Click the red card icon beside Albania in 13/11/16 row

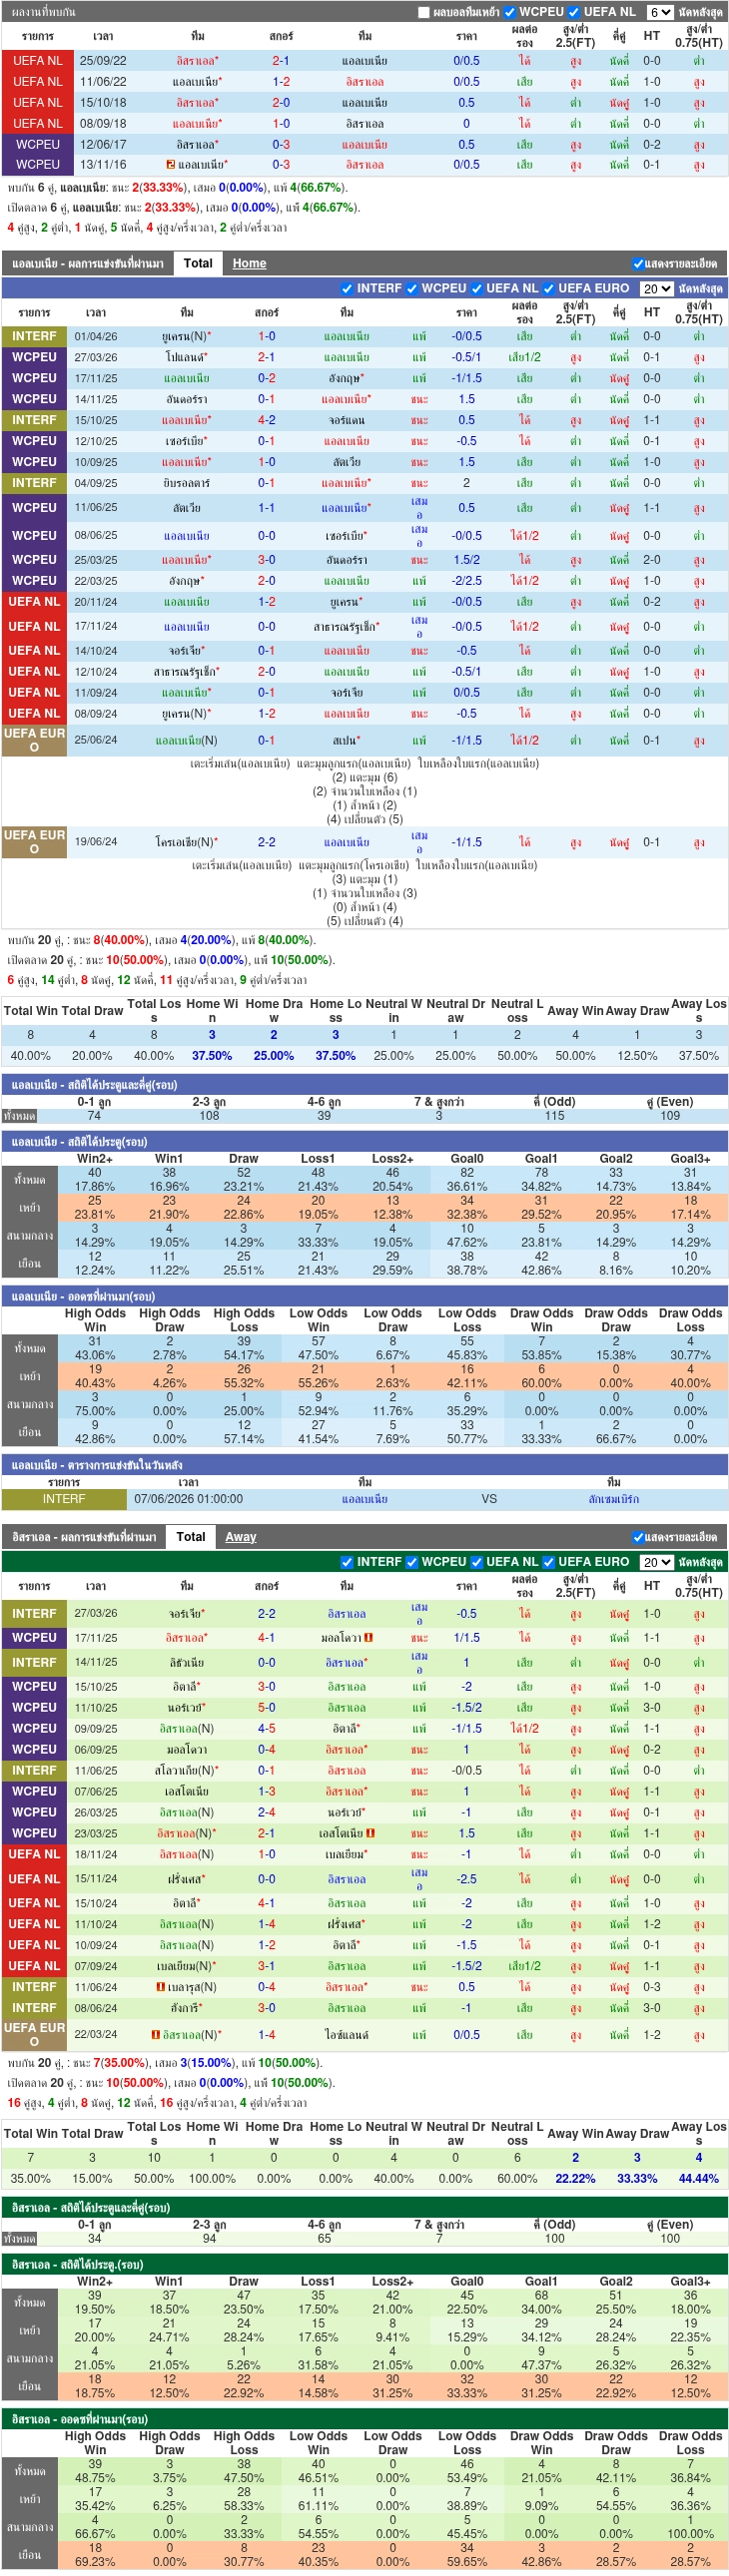point(171,165)
